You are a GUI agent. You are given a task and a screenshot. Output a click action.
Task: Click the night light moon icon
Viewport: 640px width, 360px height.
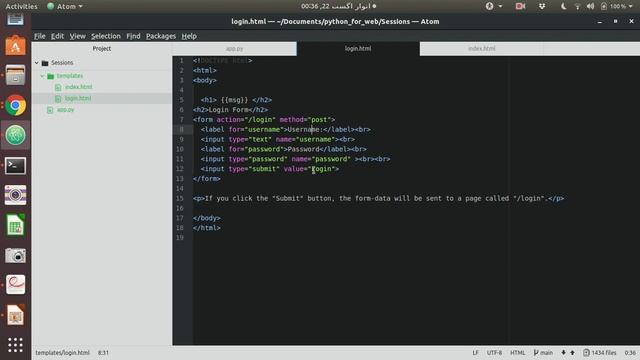pyautogui.click(x=563, y=6)
